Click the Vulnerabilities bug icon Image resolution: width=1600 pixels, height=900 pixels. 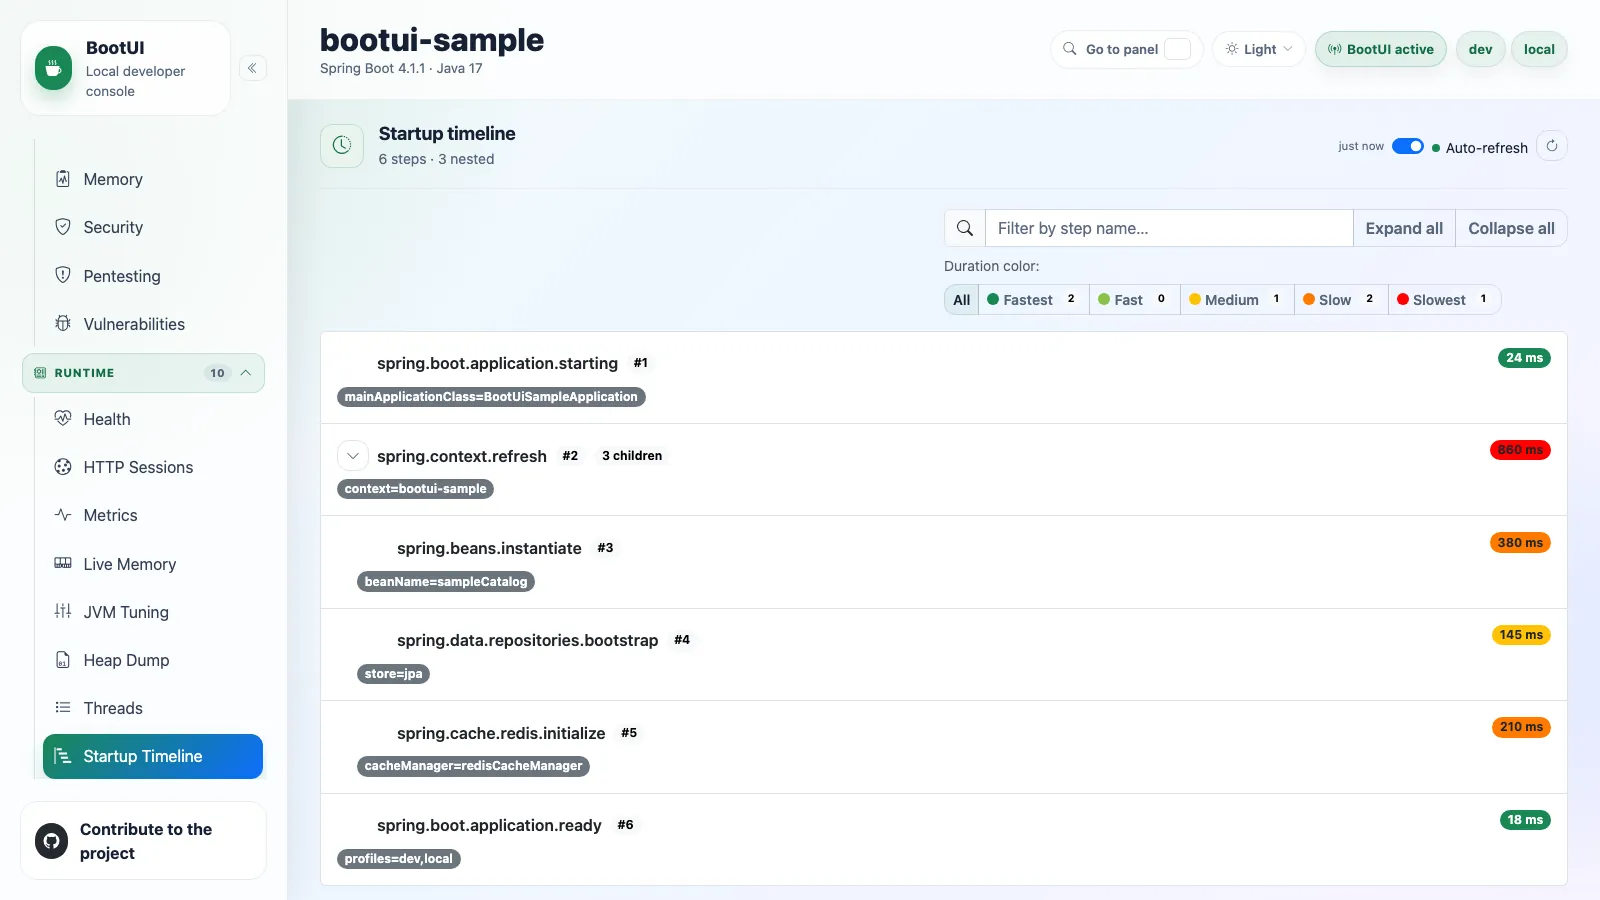(63, 323)
